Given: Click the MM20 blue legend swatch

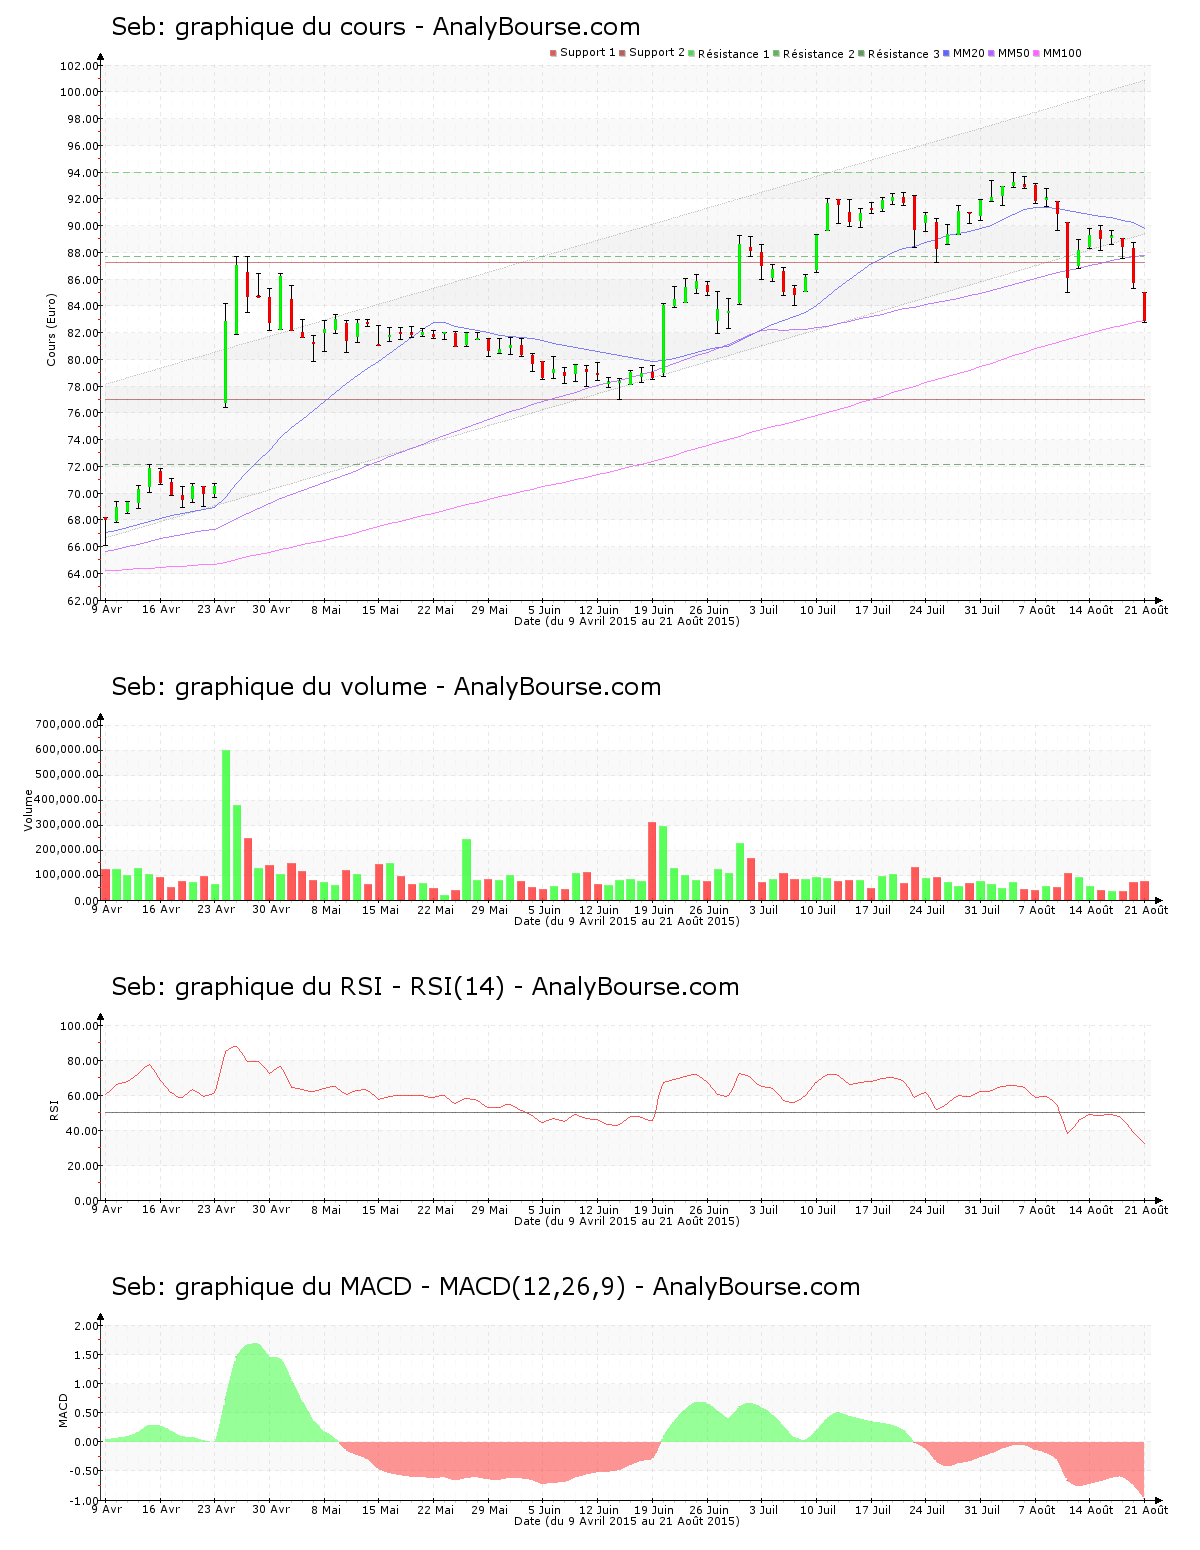Looking at the screenshot, I should point(946,53).
